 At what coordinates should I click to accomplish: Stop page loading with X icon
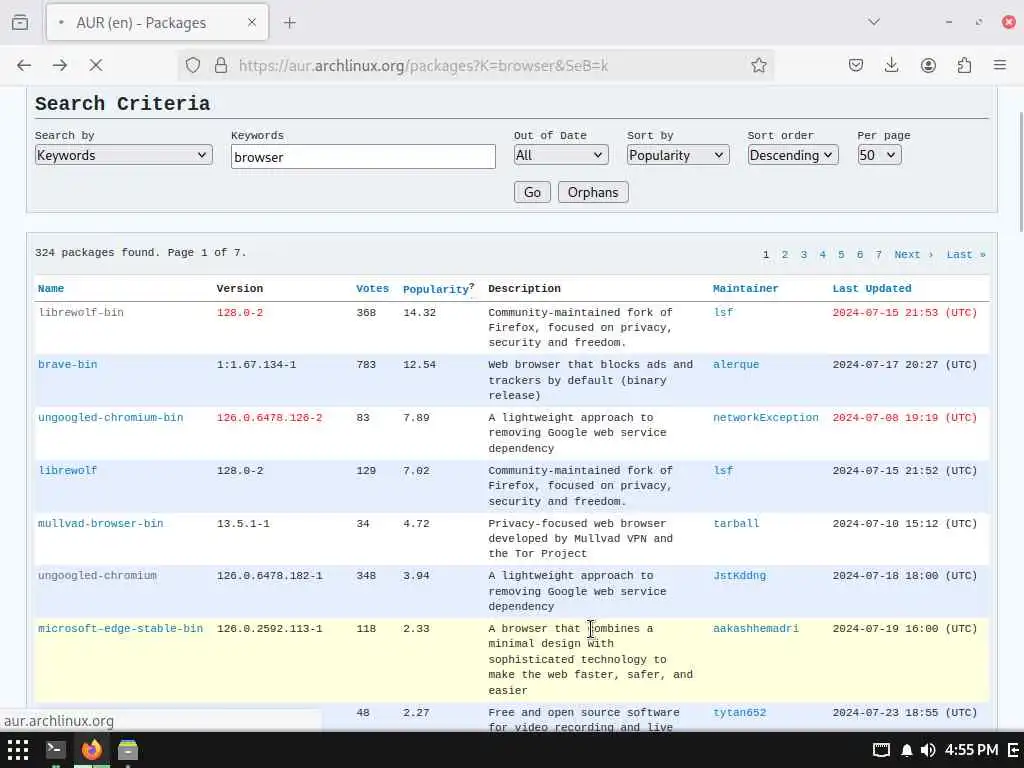95,65
